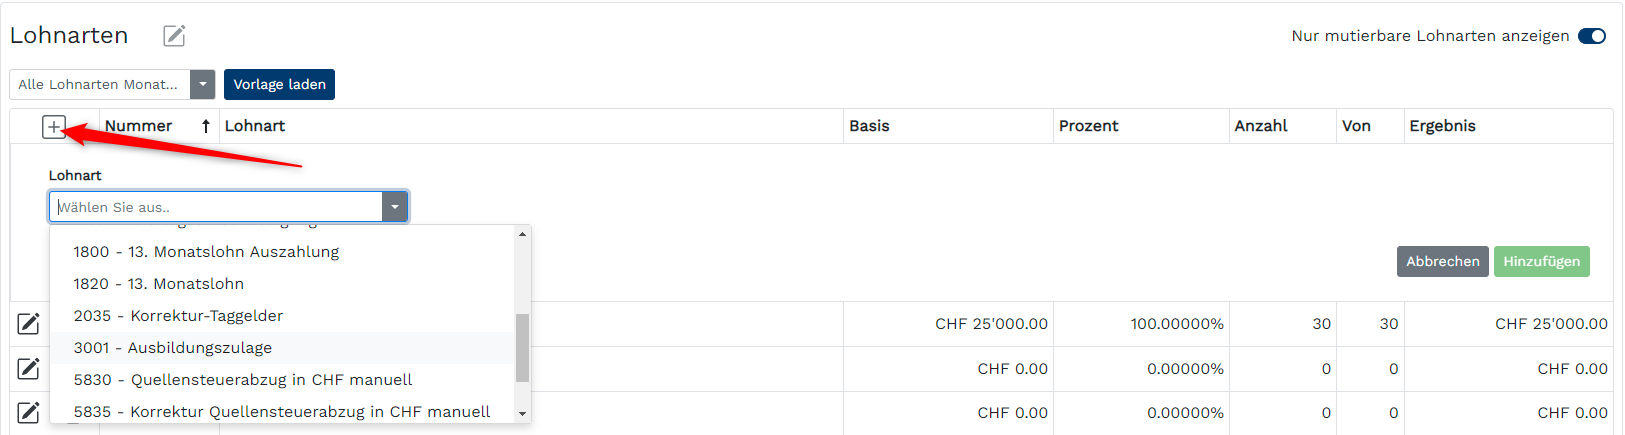Screen dimensions: 1625x435
Task: Click the Abbrechen button
Action: [x=1442, y=262]
